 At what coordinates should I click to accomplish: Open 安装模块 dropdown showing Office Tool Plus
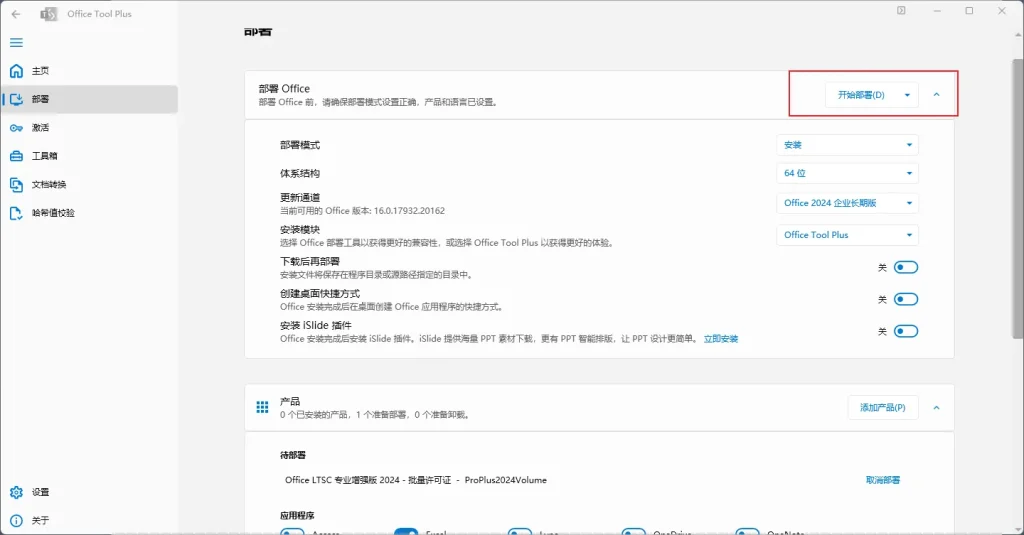847,235
